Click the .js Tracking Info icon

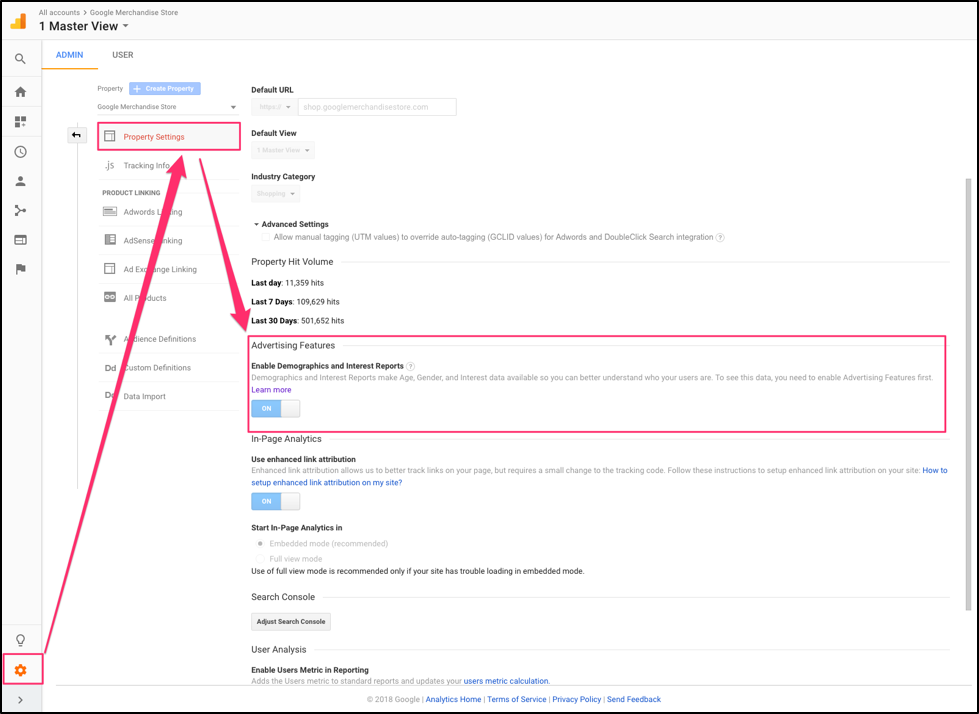click(x=110, y=165)
